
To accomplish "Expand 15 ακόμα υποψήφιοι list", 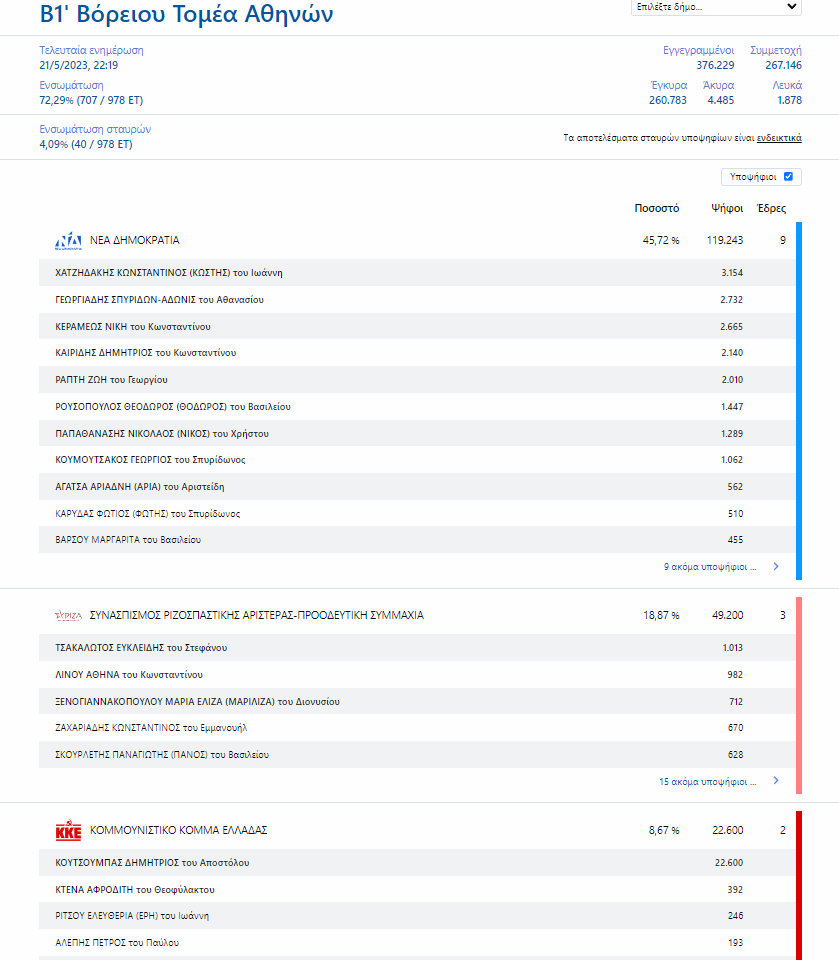I will 707,781.
